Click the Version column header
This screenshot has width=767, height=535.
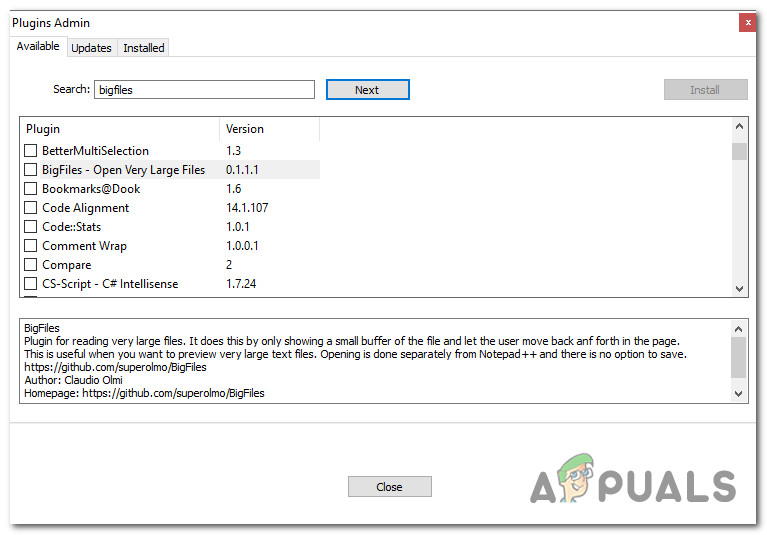(270, 129)
